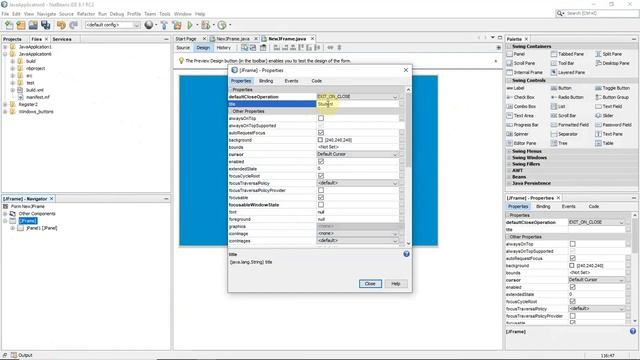
Task: Click the help icon in Properties dialog
Action: pyautogui.click(x=406, y=254)
